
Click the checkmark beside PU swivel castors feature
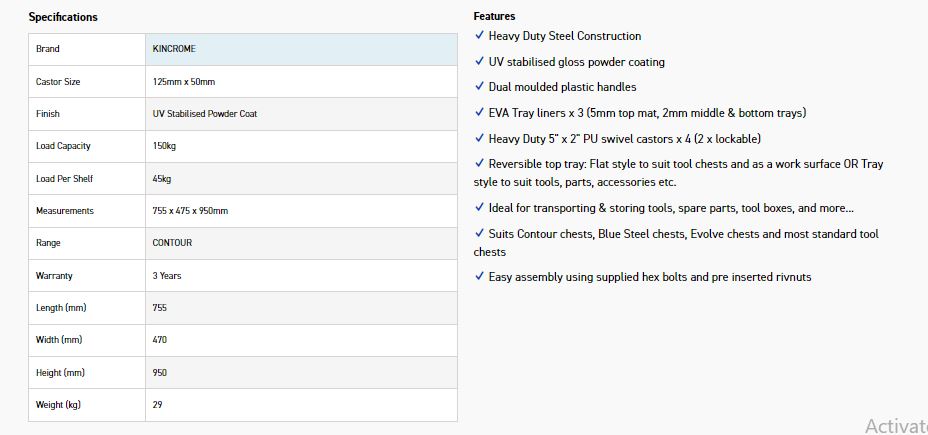480,139
